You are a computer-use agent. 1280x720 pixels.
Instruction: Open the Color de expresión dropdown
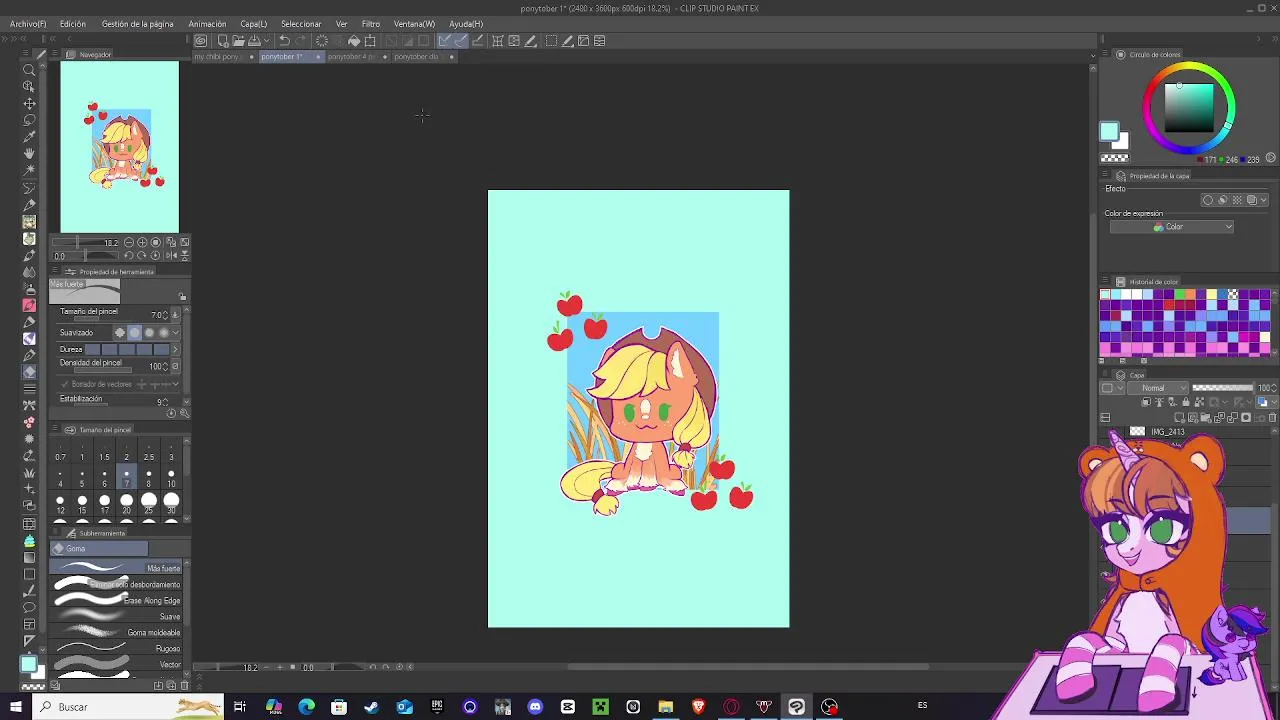click(1171, 227)
